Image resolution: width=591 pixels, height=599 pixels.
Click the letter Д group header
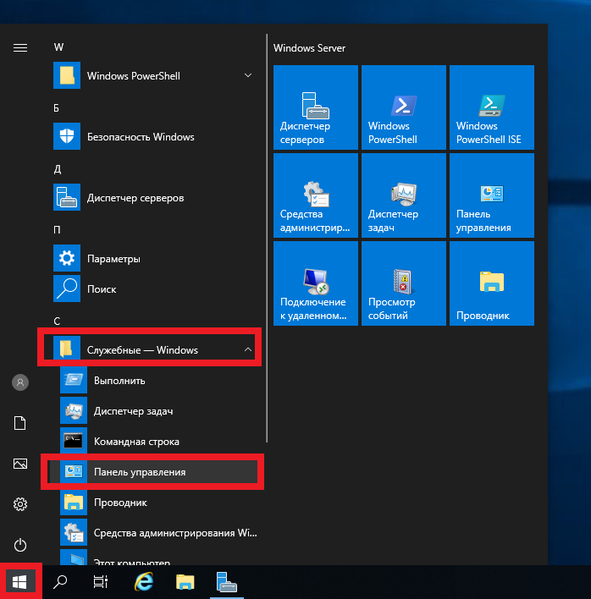(57, 169)
